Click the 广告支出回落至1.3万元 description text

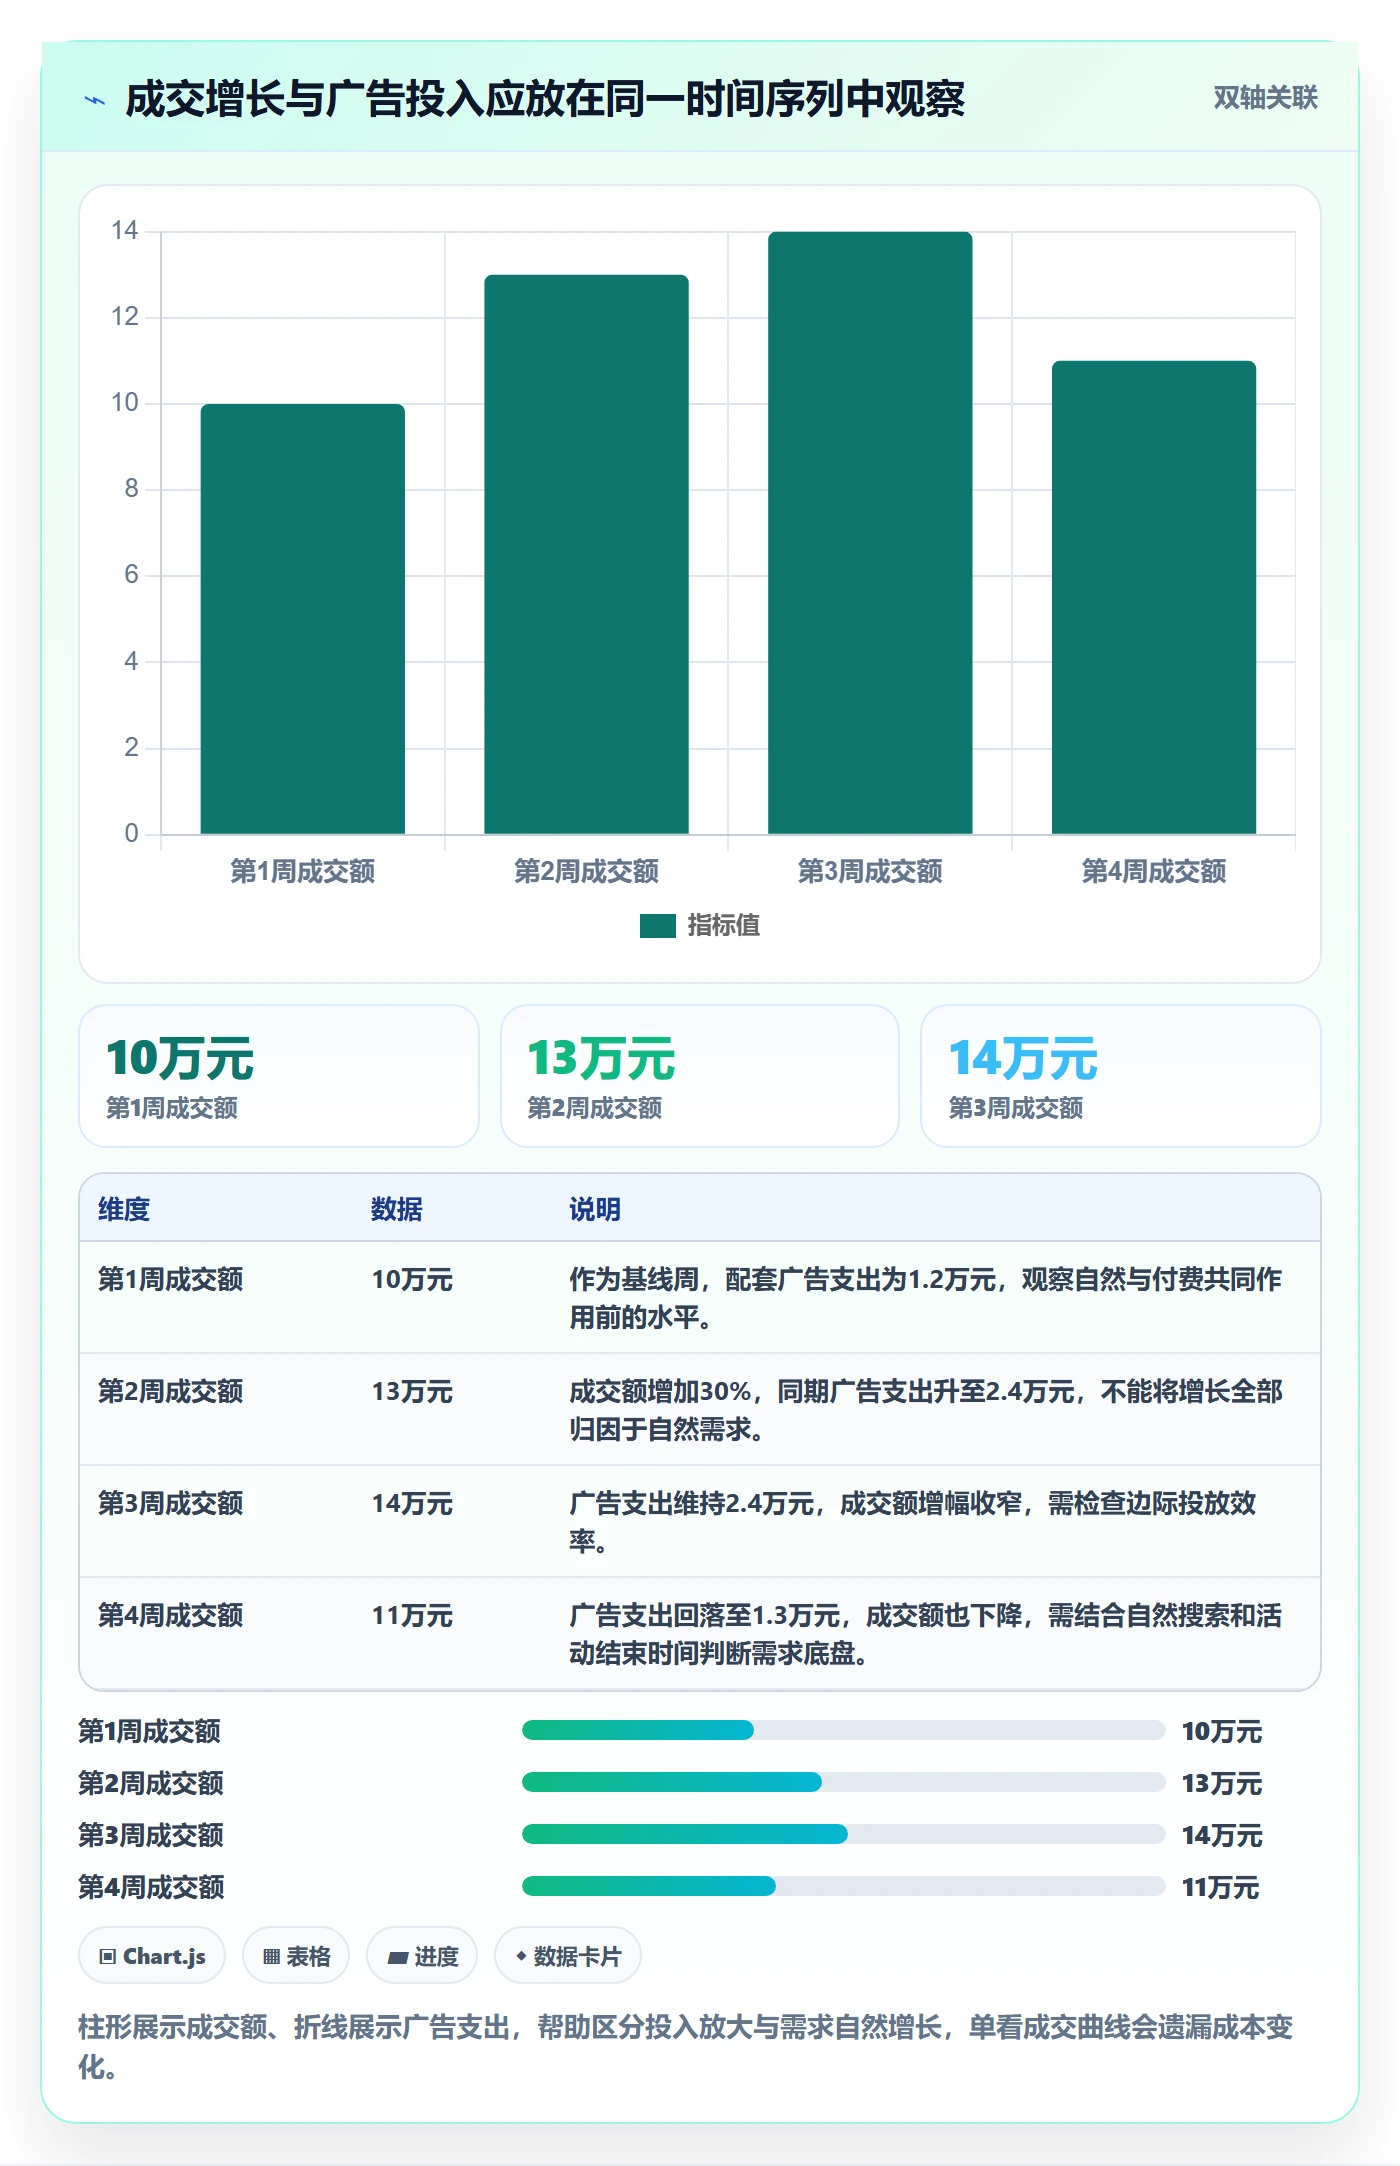pyautogui.click(x=926, y=1634)
